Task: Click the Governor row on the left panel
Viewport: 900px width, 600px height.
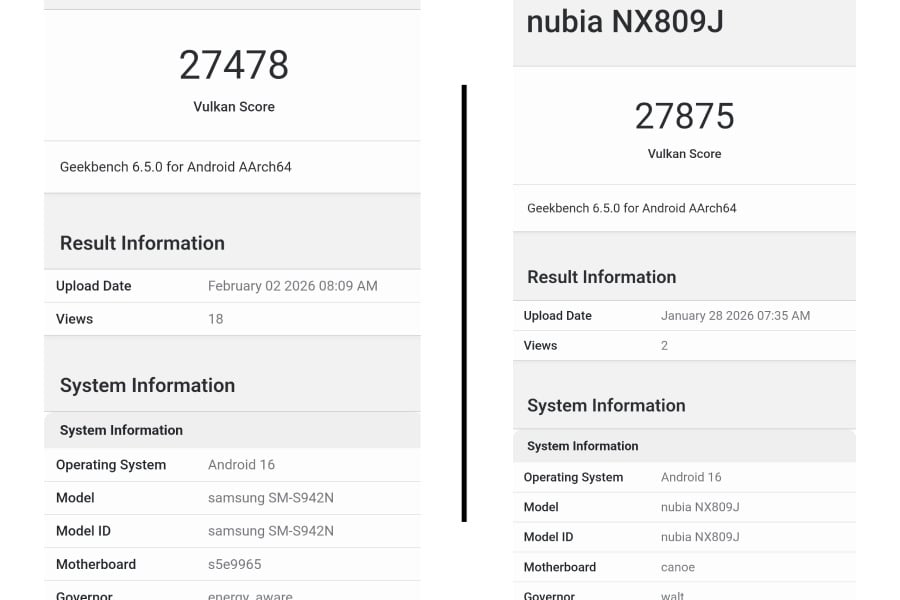Action: [x=84, y=594]
